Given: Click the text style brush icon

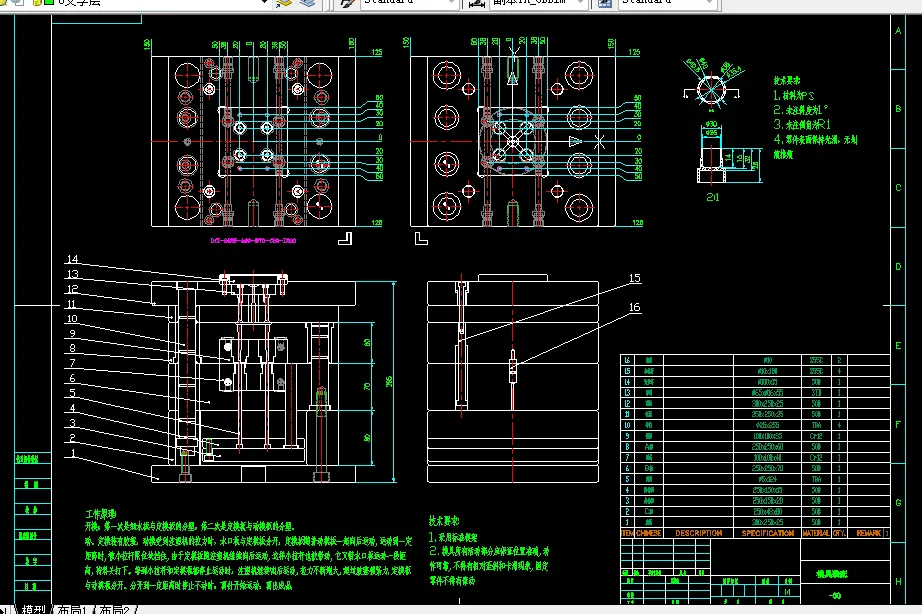Looking at the screenshot, I should (348, 3).
